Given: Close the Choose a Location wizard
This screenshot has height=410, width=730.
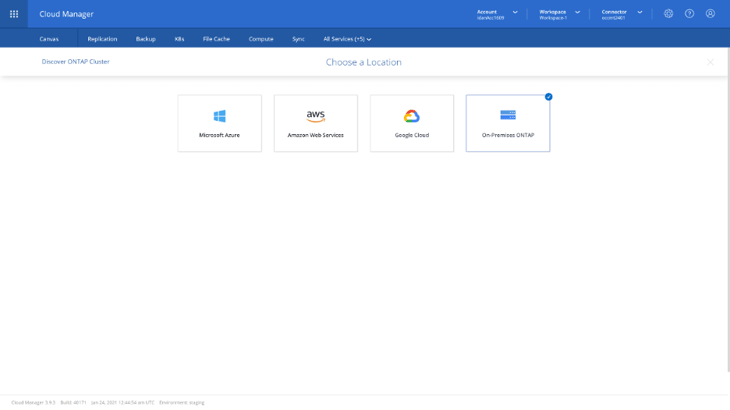Looking at the screenshot, I should [x=710, y=62].
